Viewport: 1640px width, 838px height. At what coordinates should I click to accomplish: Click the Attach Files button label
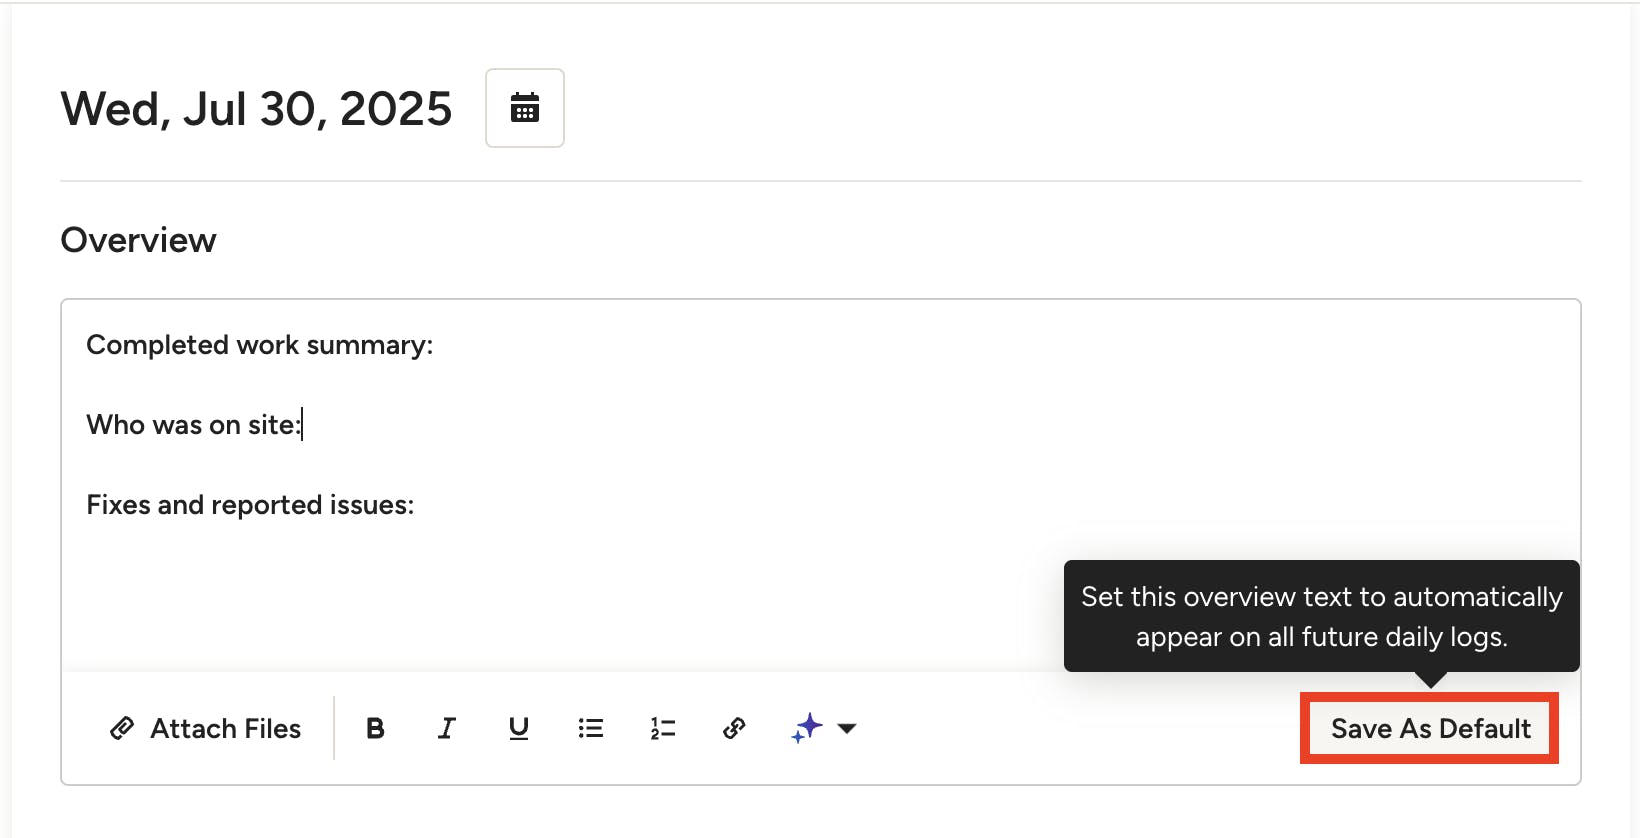pos(225,728)
